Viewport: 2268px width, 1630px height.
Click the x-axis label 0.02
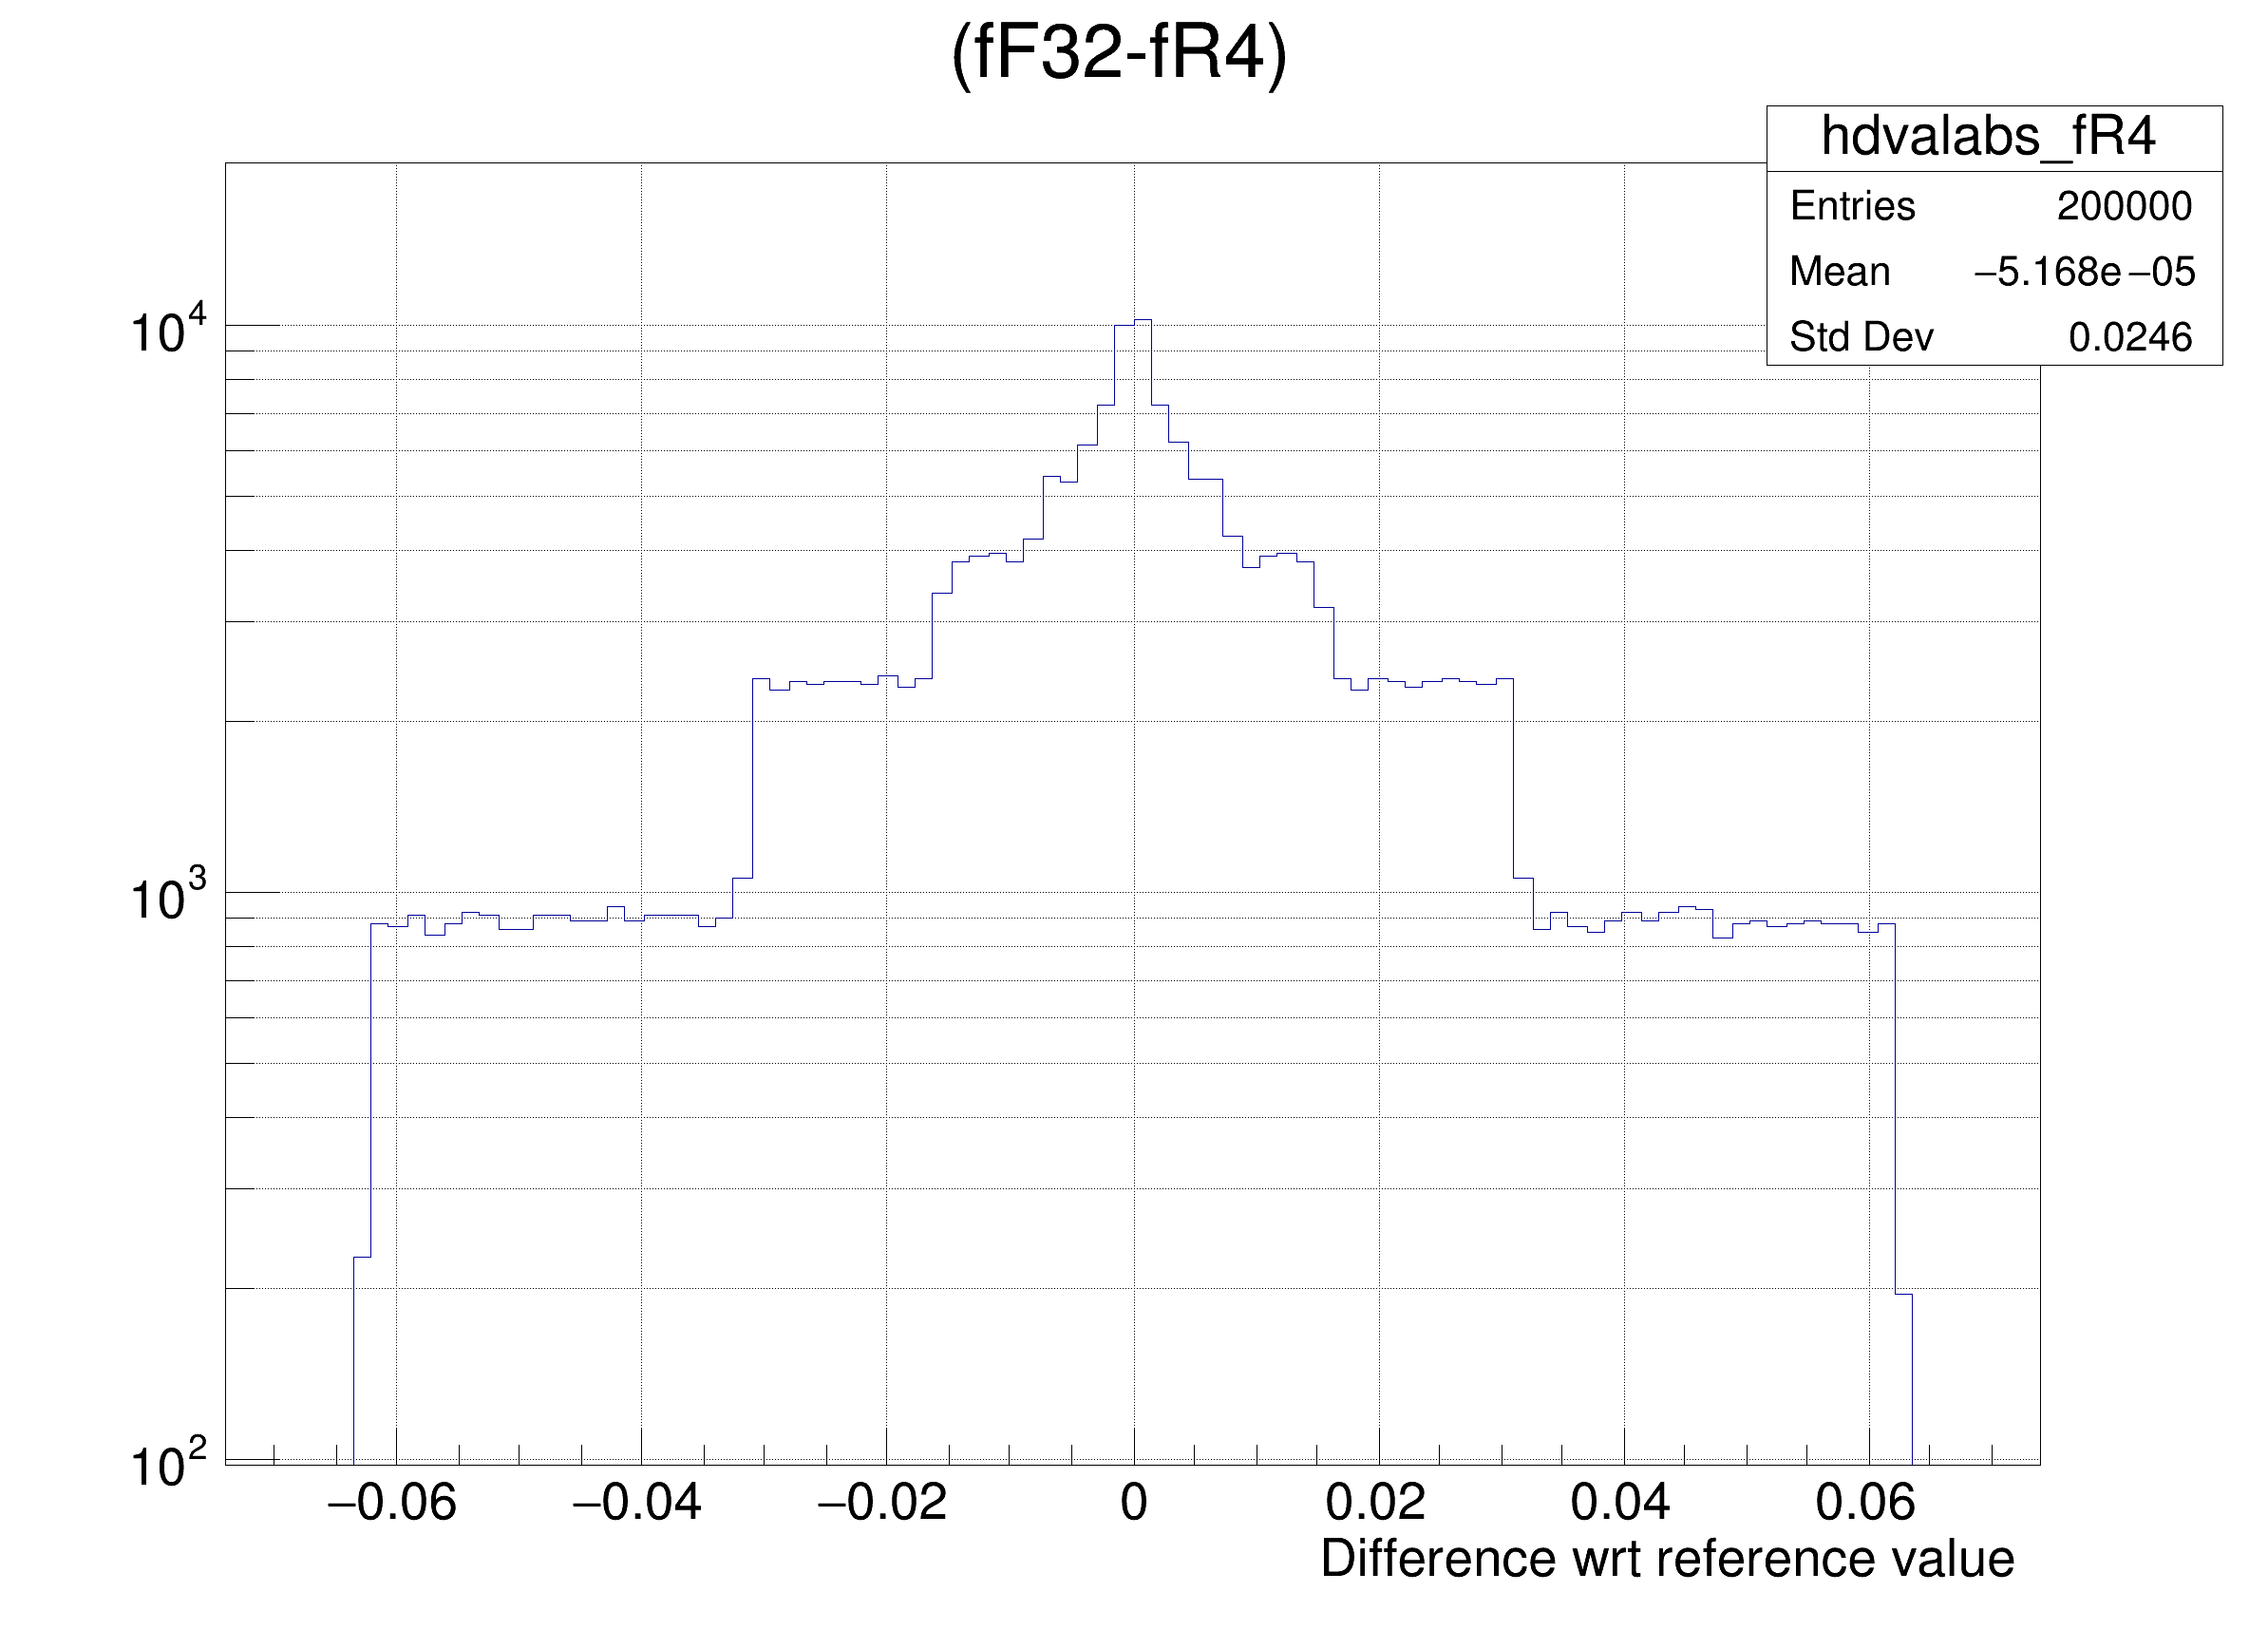tap(1375, 1502)
